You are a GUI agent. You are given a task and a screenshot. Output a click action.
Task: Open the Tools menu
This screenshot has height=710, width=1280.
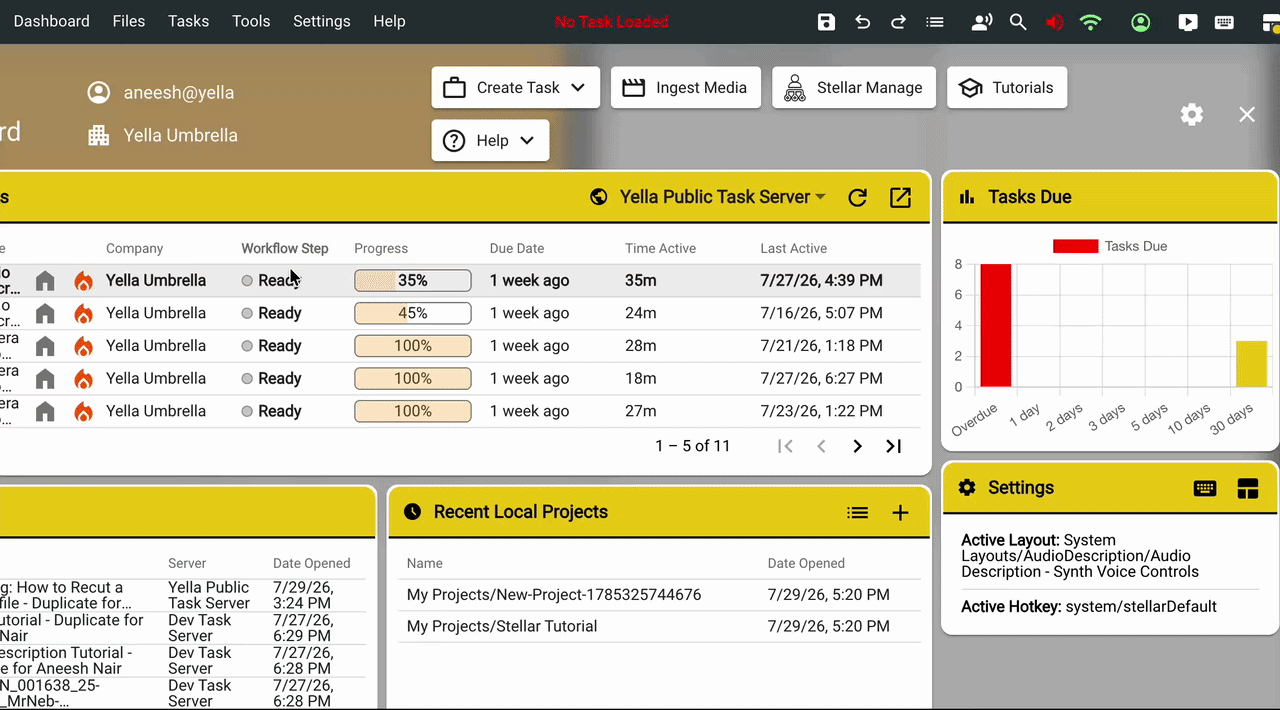click(251, 21)
